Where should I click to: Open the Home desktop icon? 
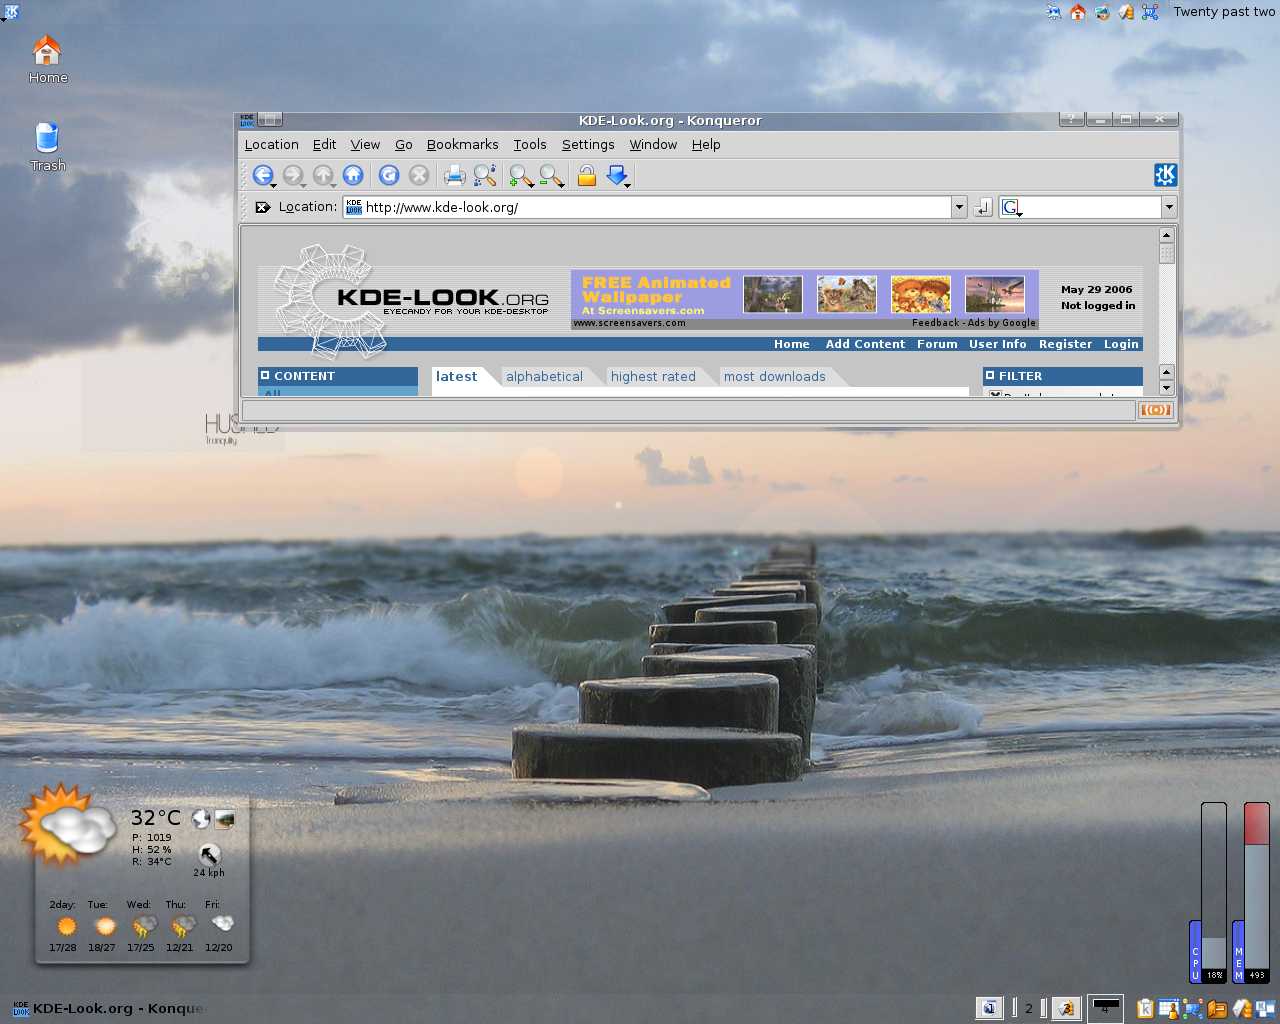[x=47, y=60]
